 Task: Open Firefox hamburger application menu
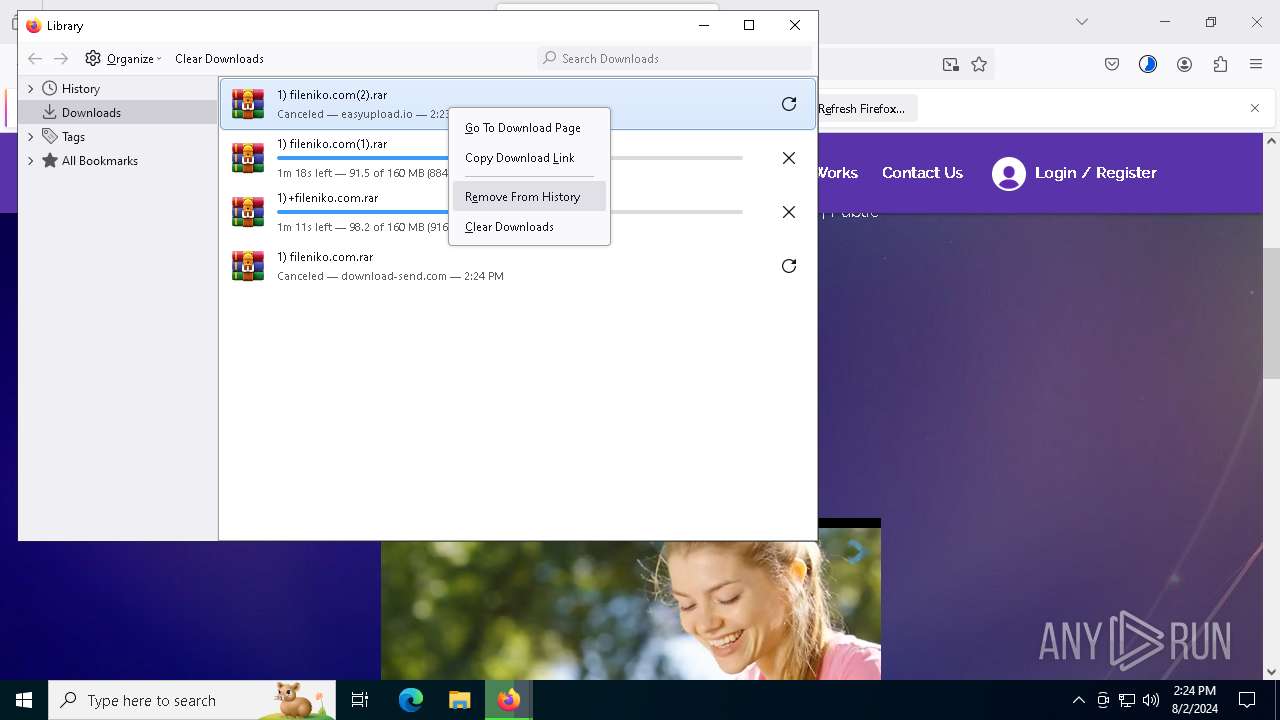(1256, 64)
